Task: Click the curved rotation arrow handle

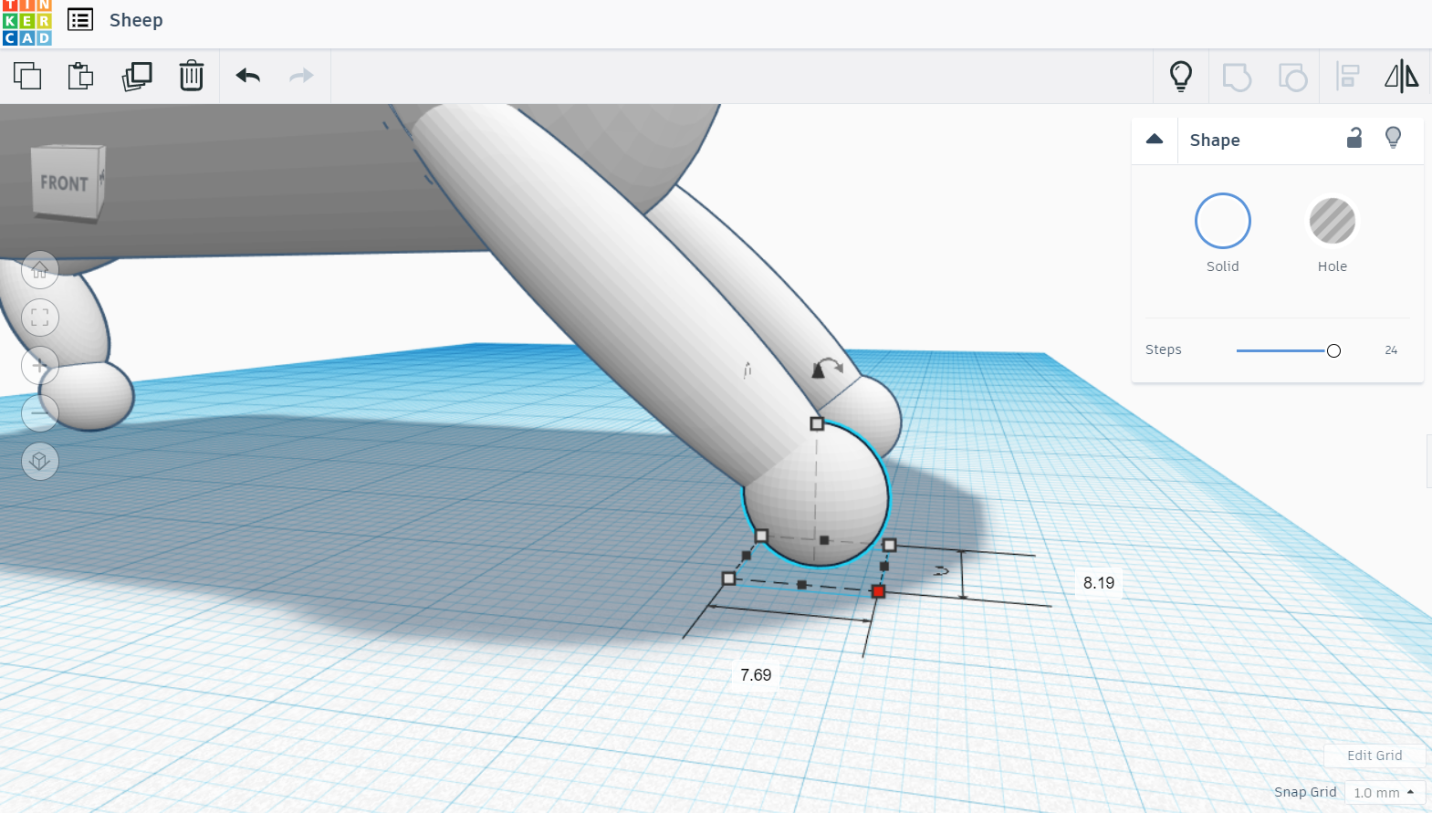Action: [x=827, y=368]
